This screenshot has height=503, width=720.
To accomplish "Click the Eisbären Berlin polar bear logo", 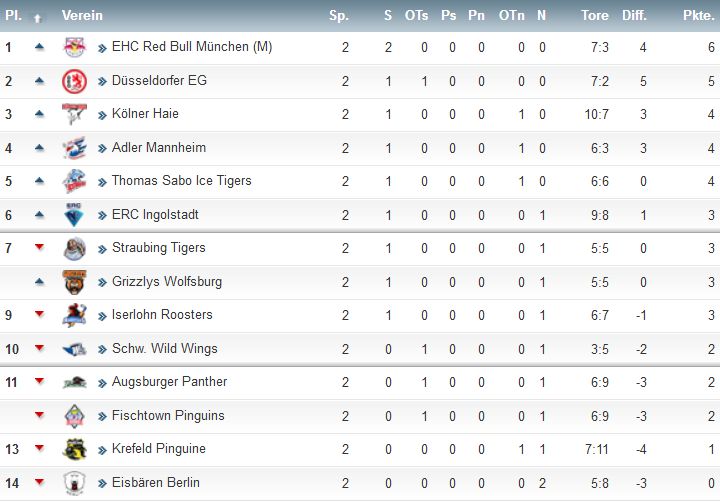I will click(x=74, y=483).
